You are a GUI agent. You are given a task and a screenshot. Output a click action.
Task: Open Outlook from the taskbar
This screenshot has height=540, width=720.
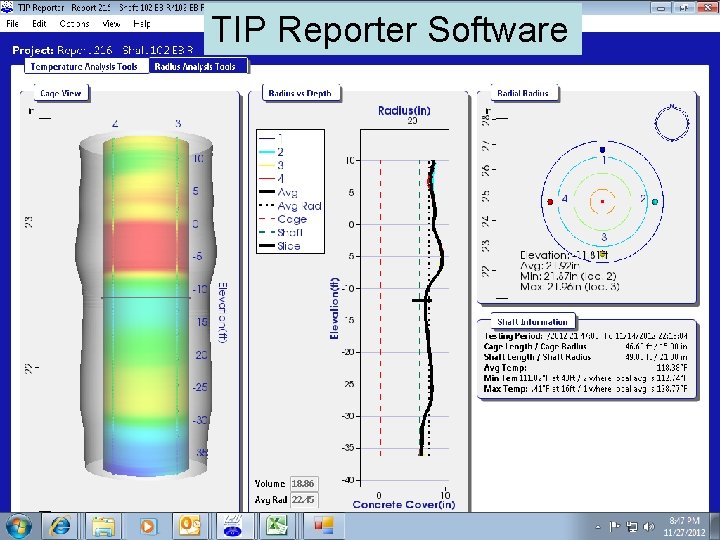tap(190, 526)
